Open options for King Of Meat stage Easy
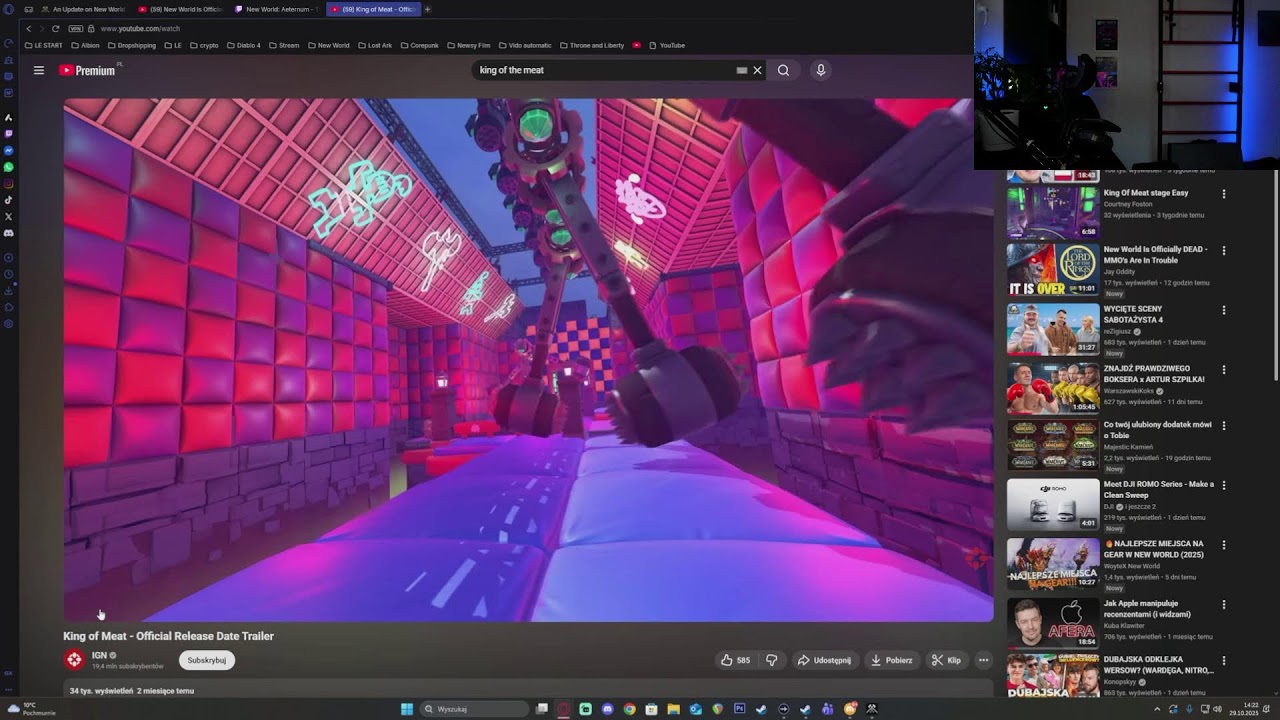Image resolution: width=1280 pixels, height=720 pixels. click(x=1223, y=194)
